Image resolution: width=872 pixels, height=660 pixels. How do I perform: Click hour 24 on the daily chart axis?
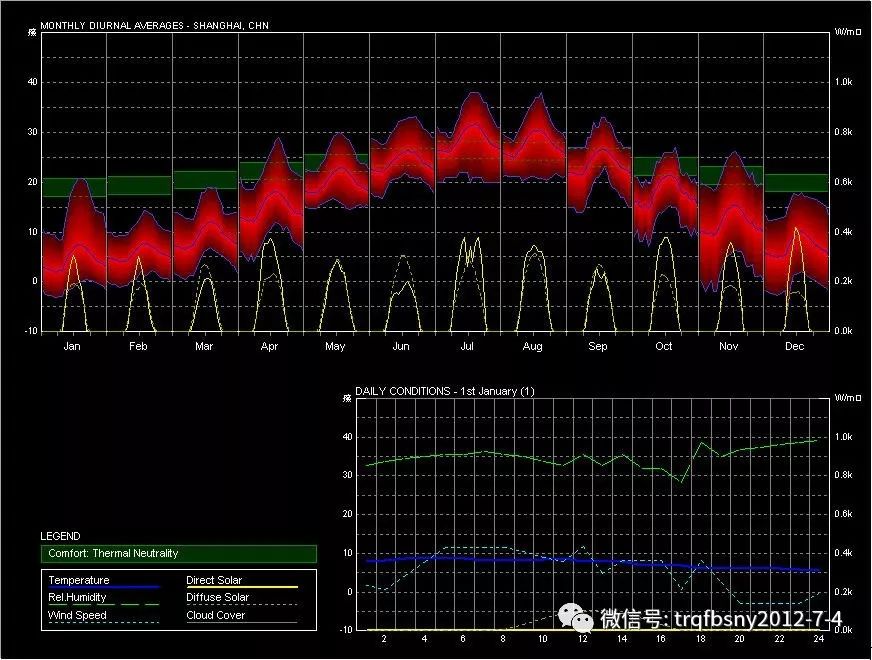tap(817, 639)
